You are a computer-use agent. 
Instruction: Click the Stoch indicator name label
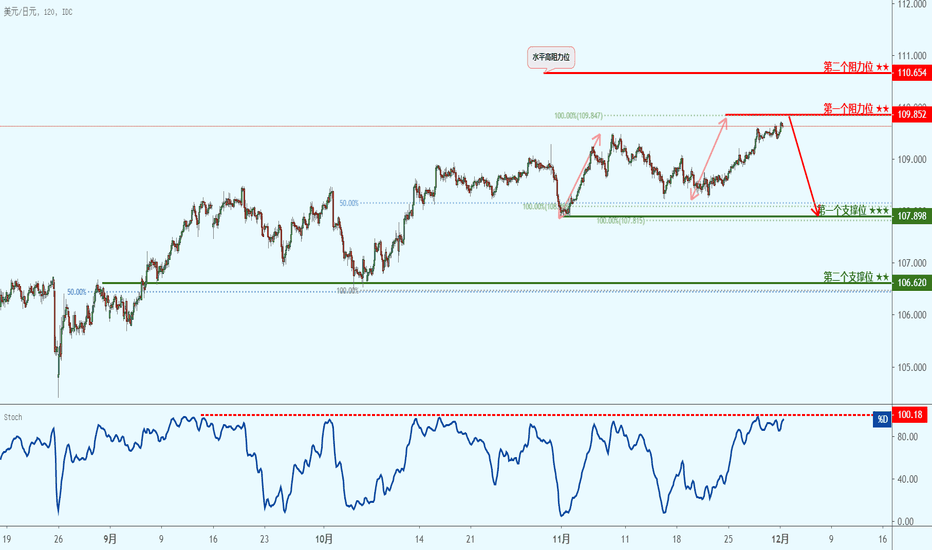click(x=14, y=415)
